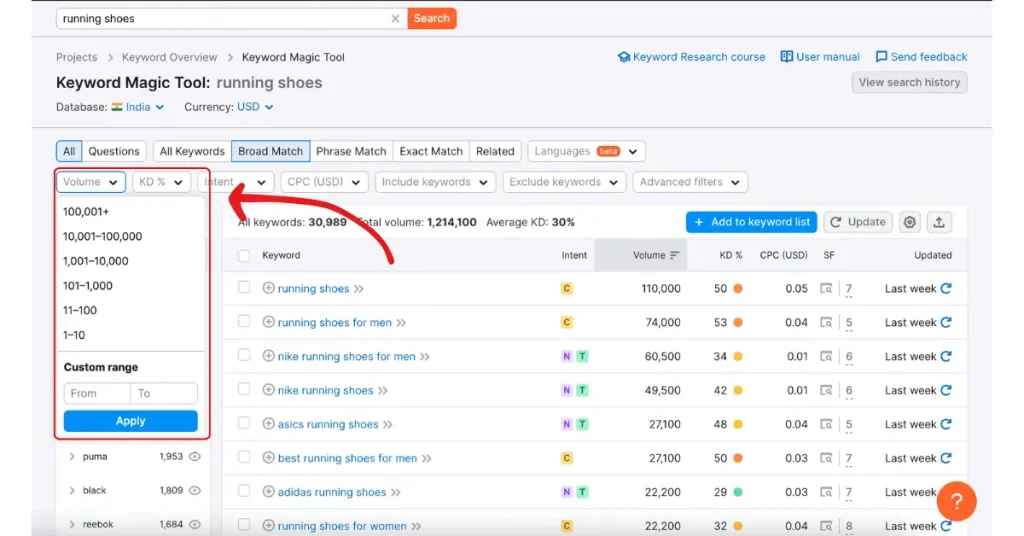Click the export upload icon
This screenshot has width=1024, height=536.
939,222
